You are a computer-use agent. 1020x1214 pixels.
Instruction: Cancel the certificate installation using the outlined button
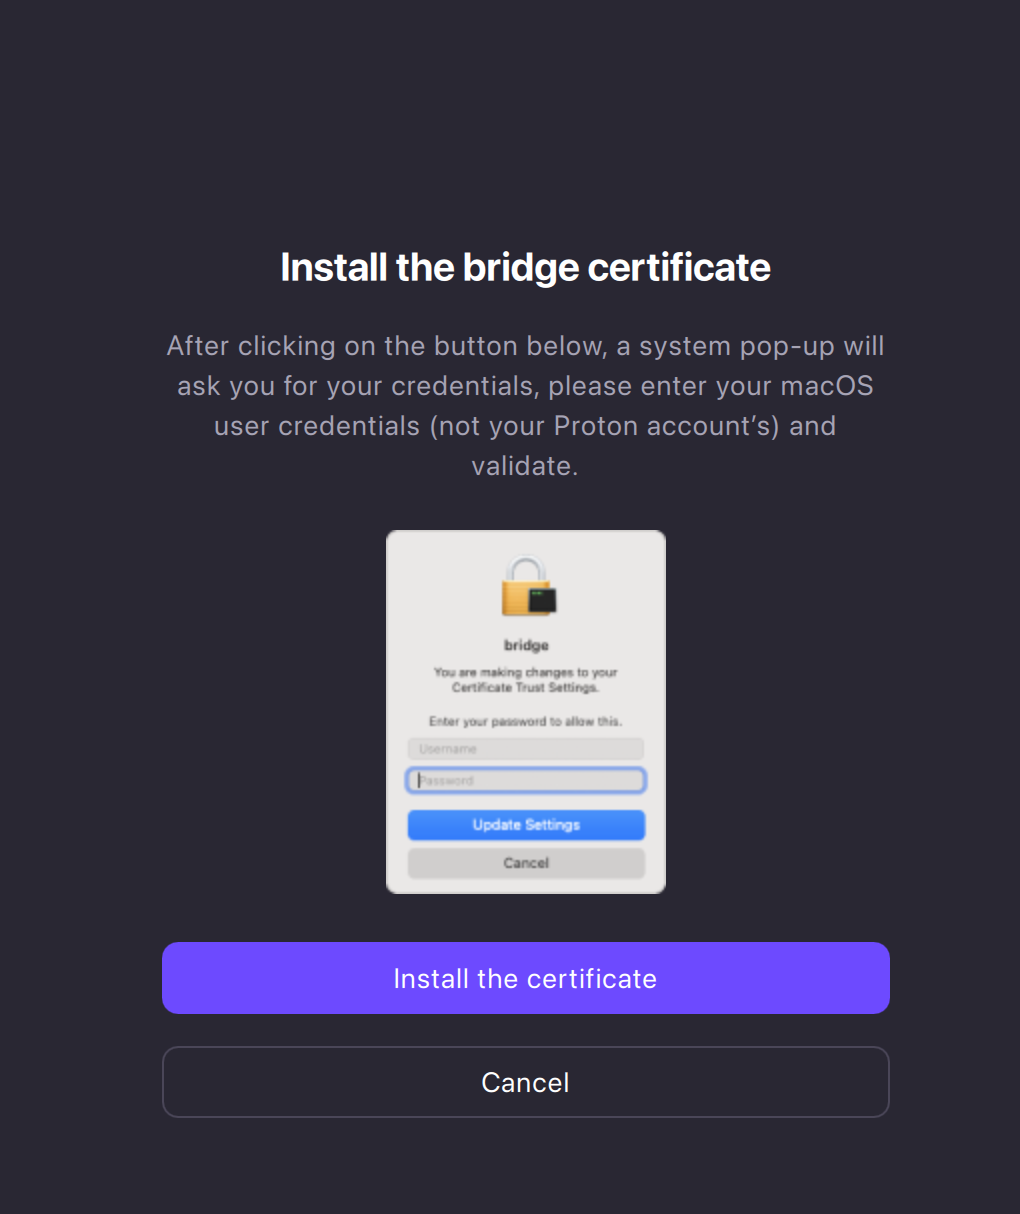(x=525, y=1082)
